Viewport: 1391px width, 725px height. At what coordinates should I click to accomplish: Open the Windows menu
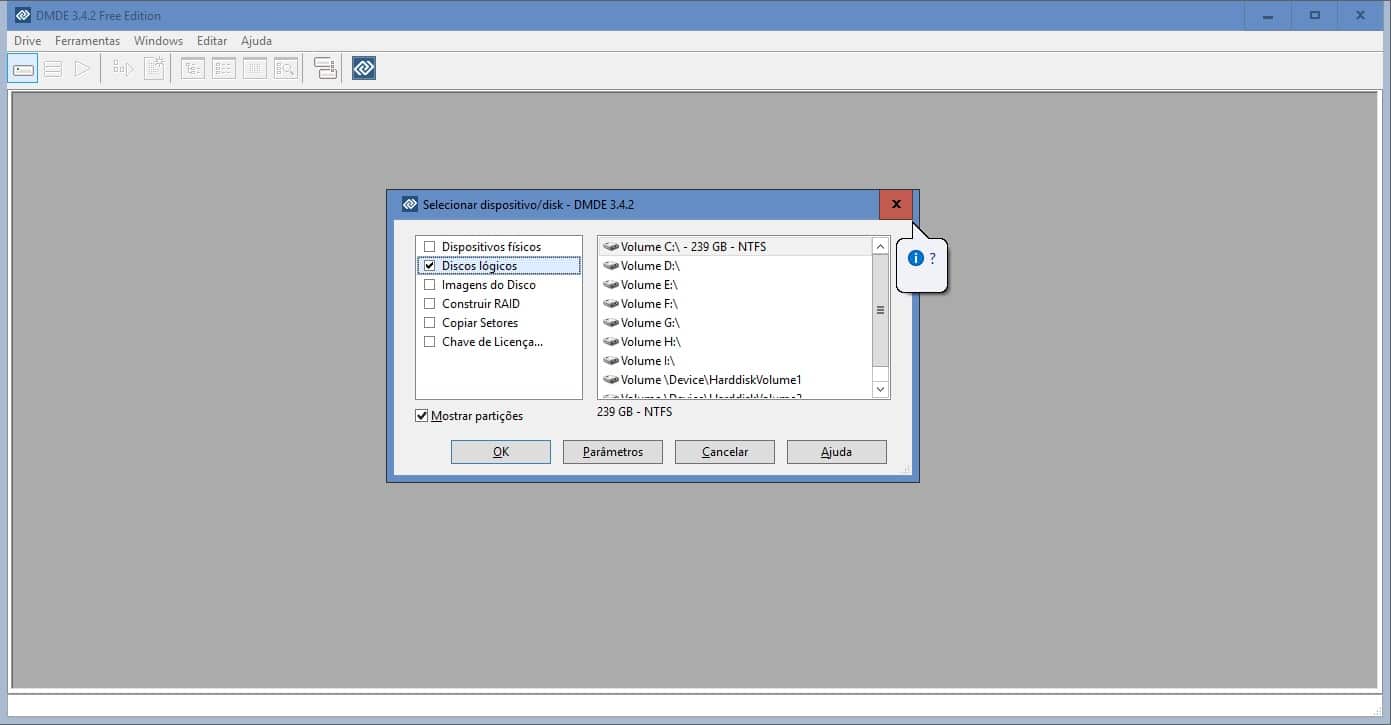158,41
